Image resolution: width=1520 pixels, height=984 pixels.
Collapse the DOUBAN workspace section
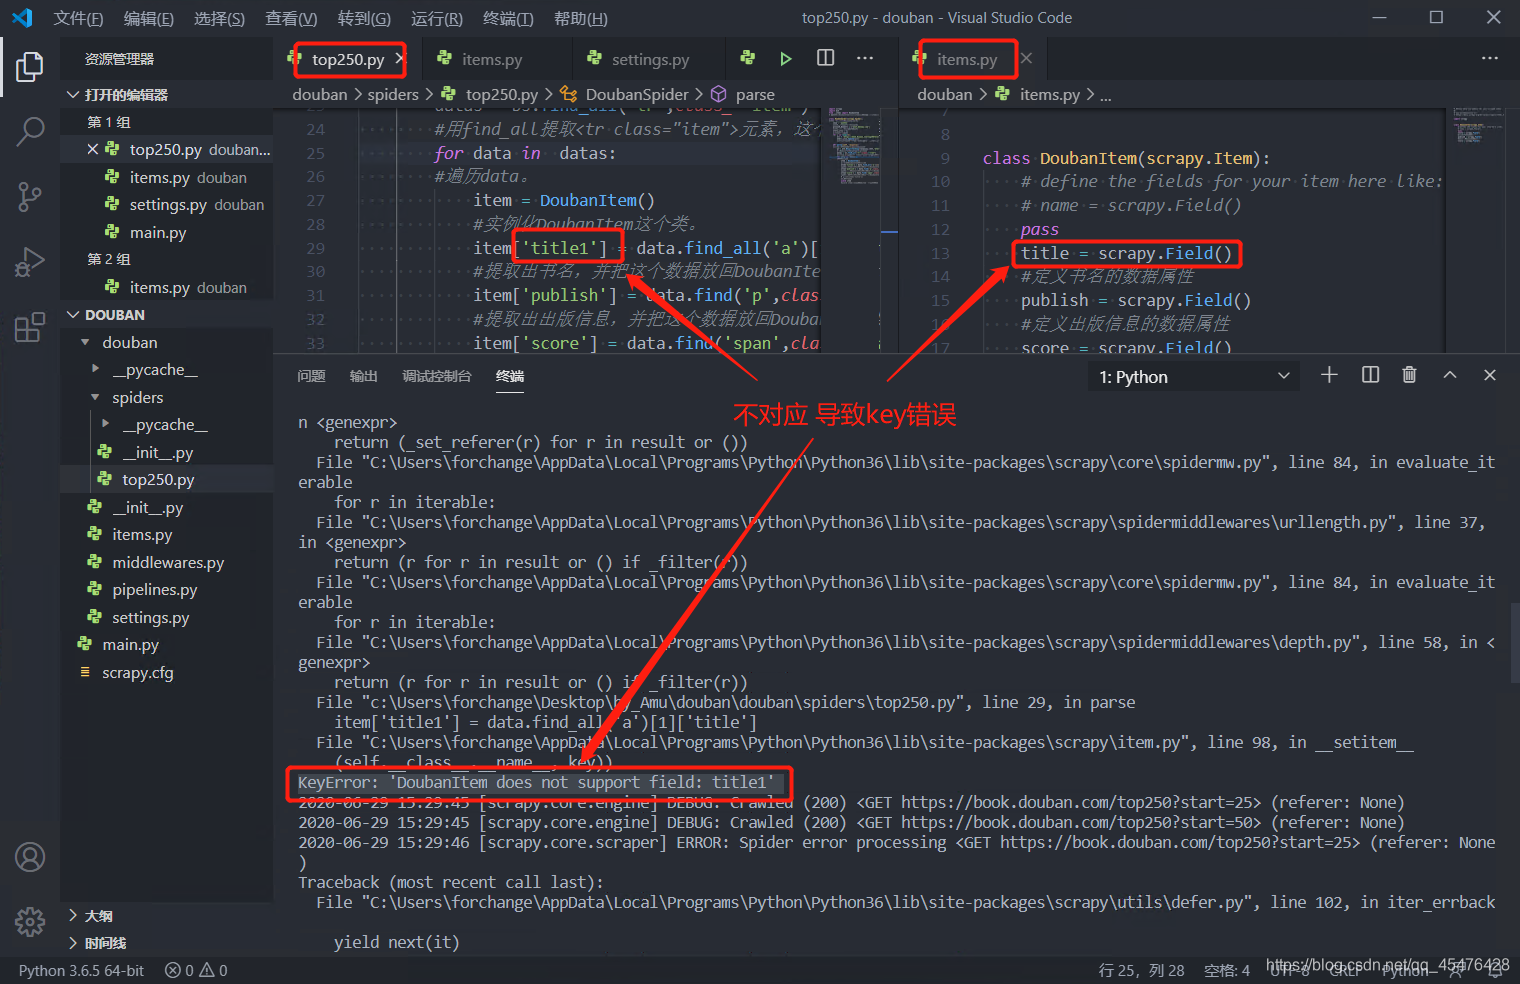pyautogui.click(x=166, y=314)
